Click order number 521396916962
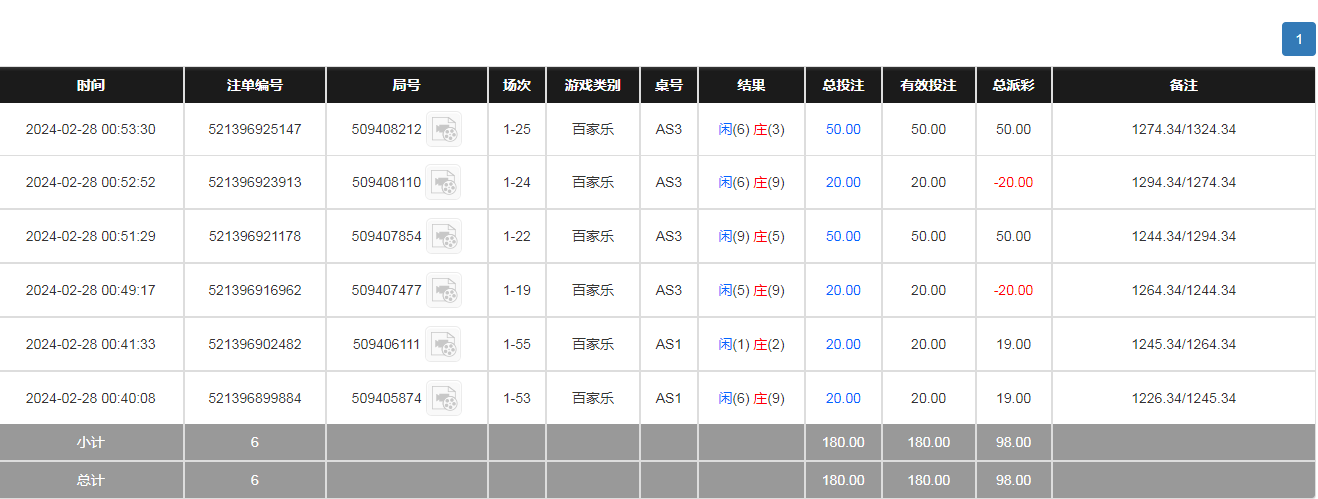Image resolution: width=1318 pixels, height=499 pixels. 255,291
